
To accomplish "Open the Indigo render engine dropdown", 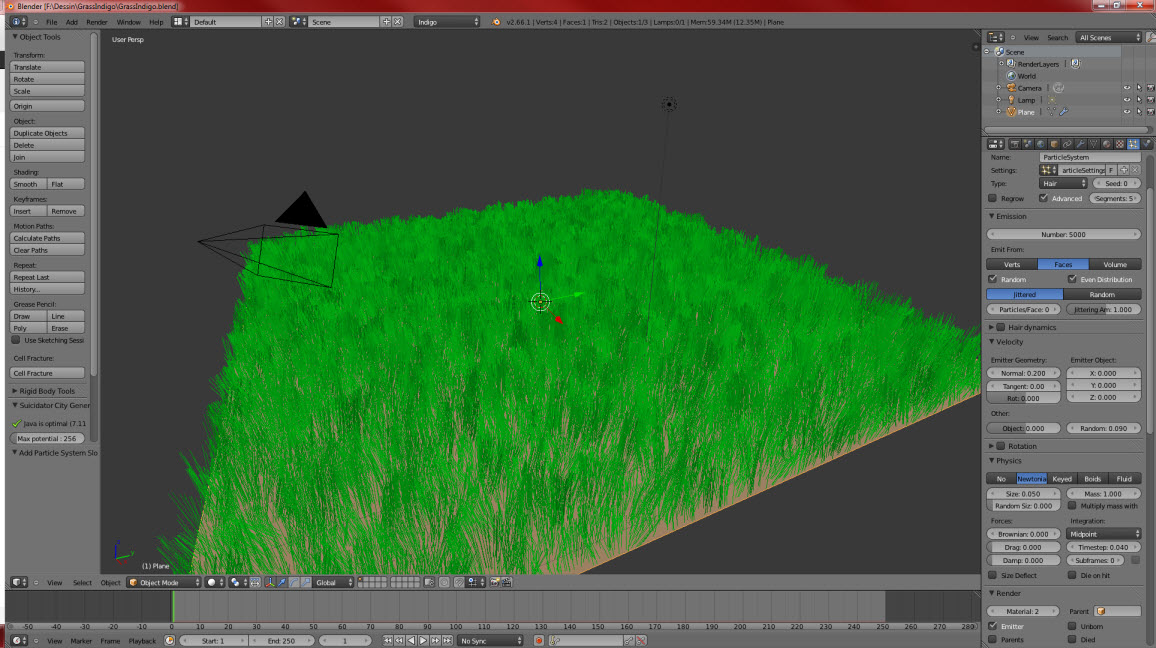I will coord(447,21).
